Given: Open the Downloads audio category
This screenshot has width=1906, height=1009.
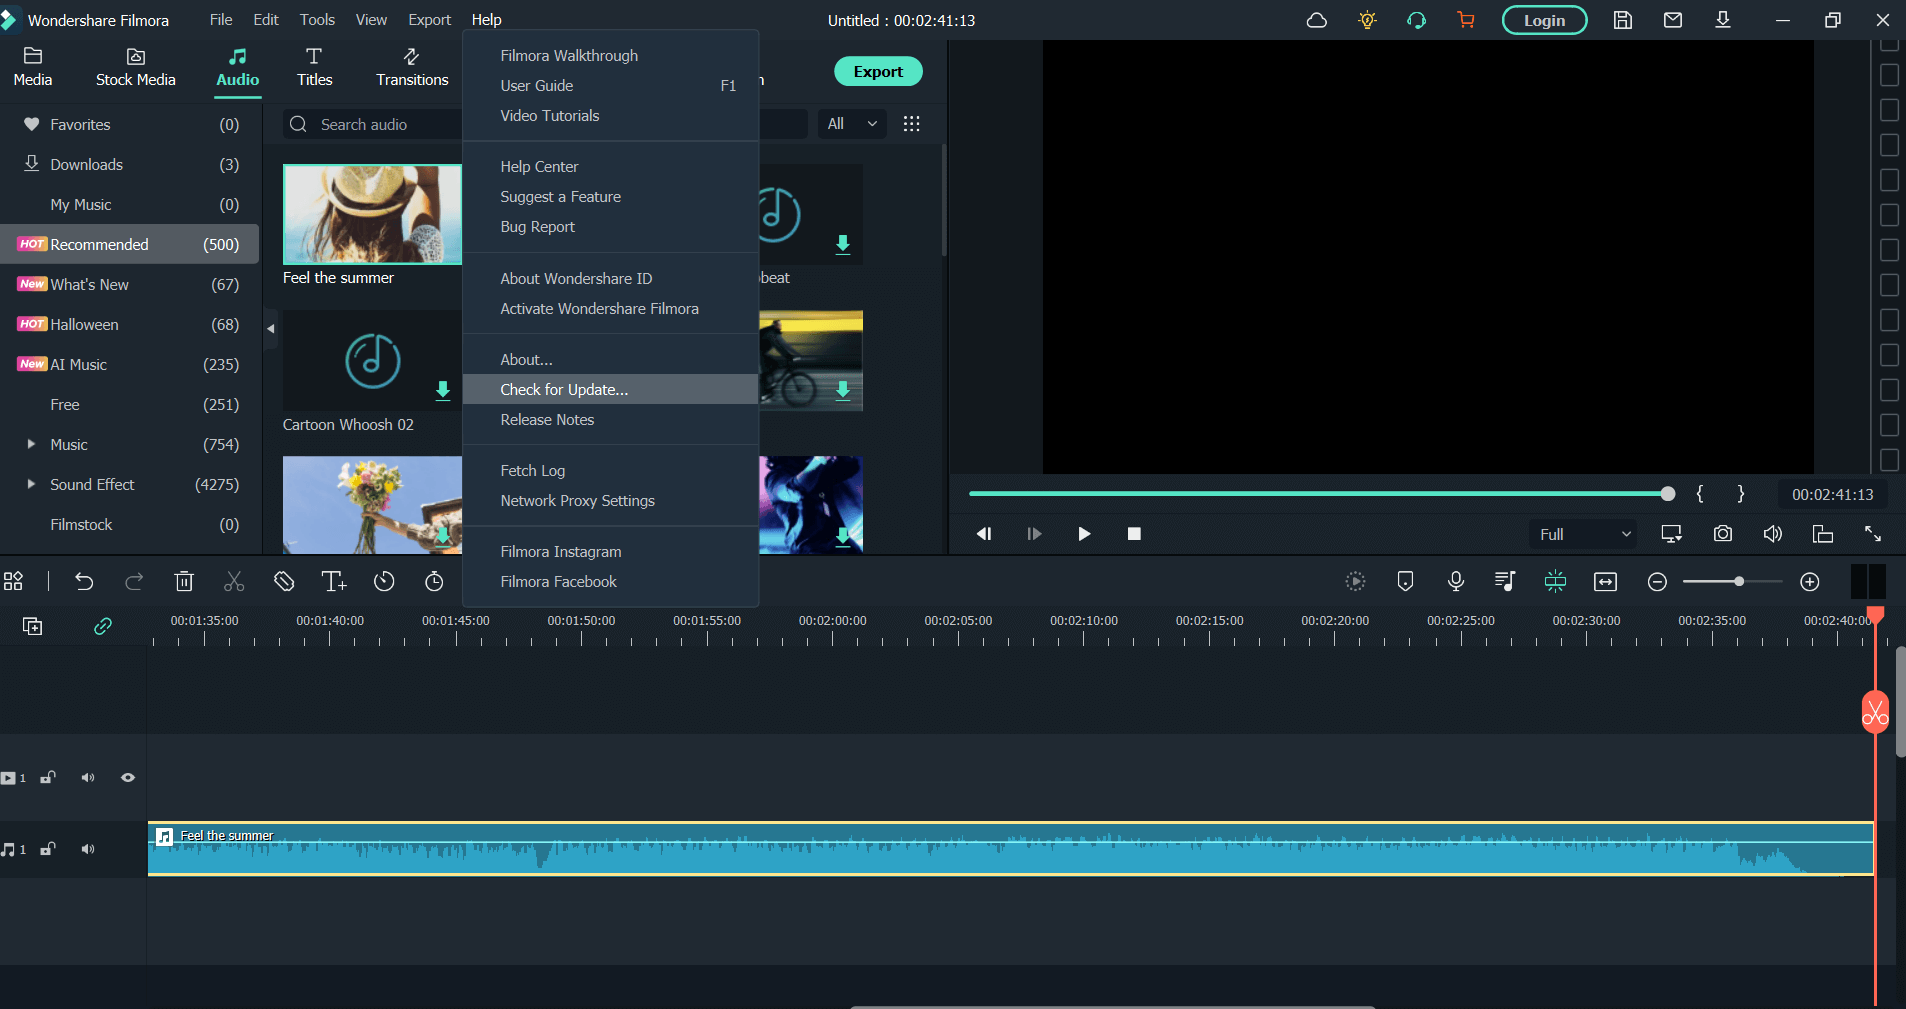Looking at the screenshot, I should click(x=129, y=164).
